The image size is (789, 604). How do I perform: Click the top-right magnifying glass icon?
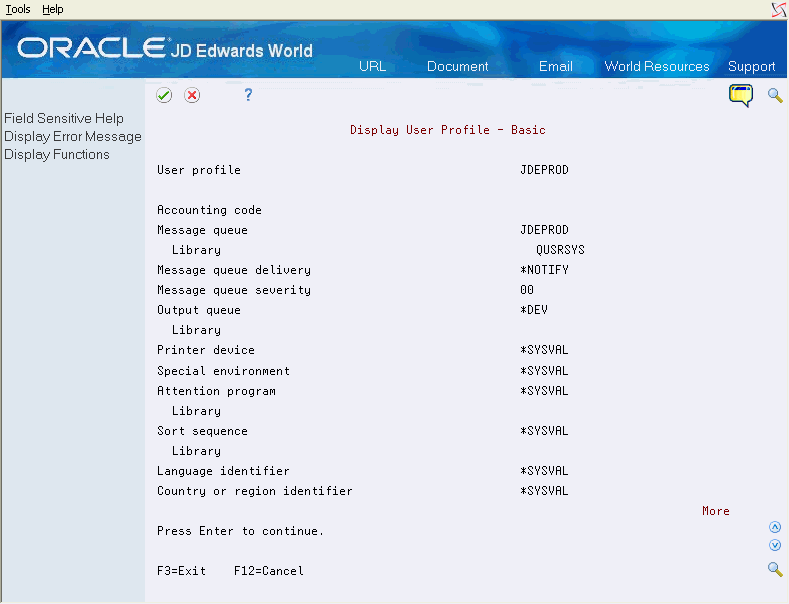(775, 95)
